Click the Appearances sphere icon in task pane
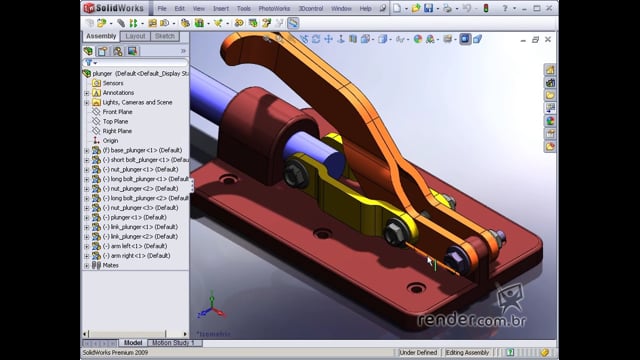 (550, 121)
